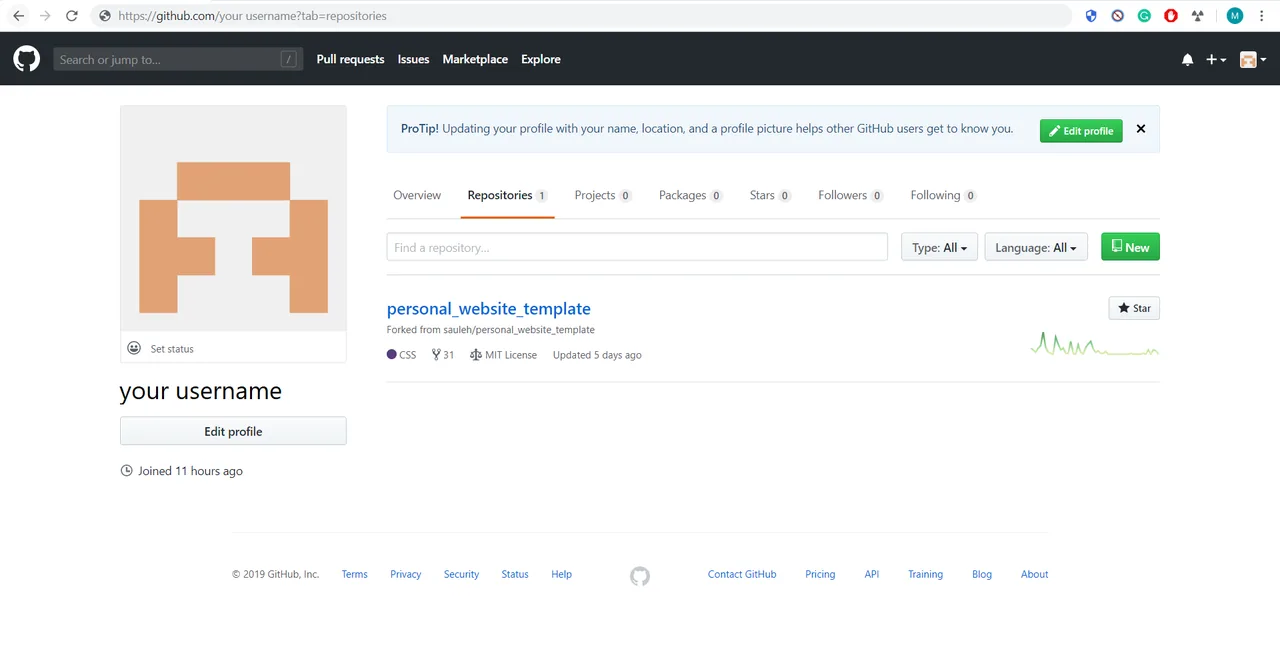This screenshot has height=657, width=1280.
Task: Dismiss the ProTip banner with the X
Action: [1141, 129]
